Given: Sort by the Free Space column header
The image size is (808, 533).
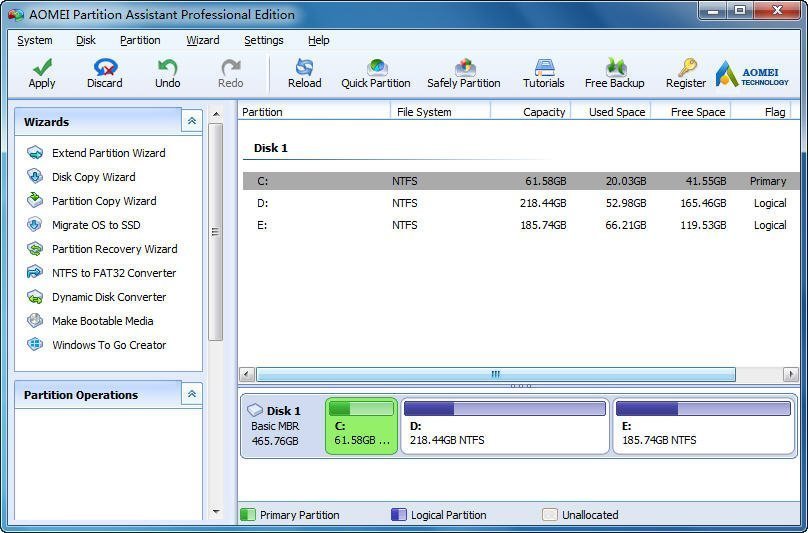Looking at the screenshot, I should pos(691,112).
